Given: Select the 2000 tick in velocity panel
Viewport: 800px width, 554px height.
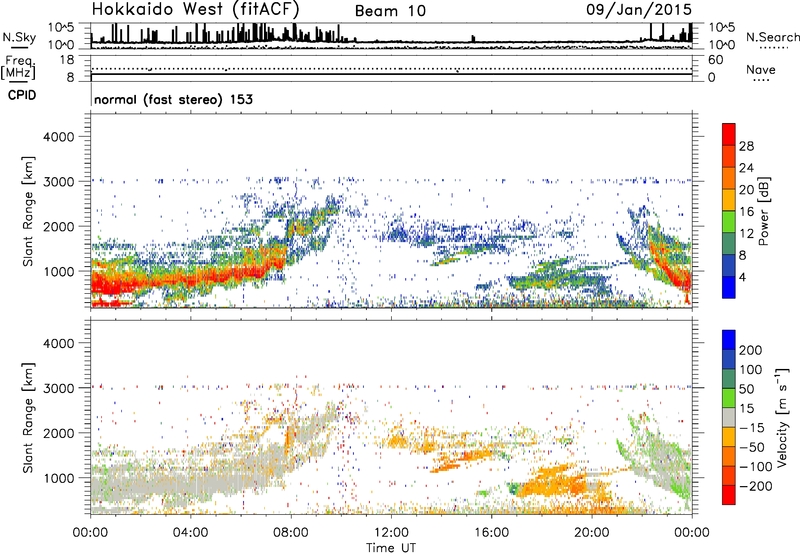Looking at the screenshot, I should click(x=59, y=433).
